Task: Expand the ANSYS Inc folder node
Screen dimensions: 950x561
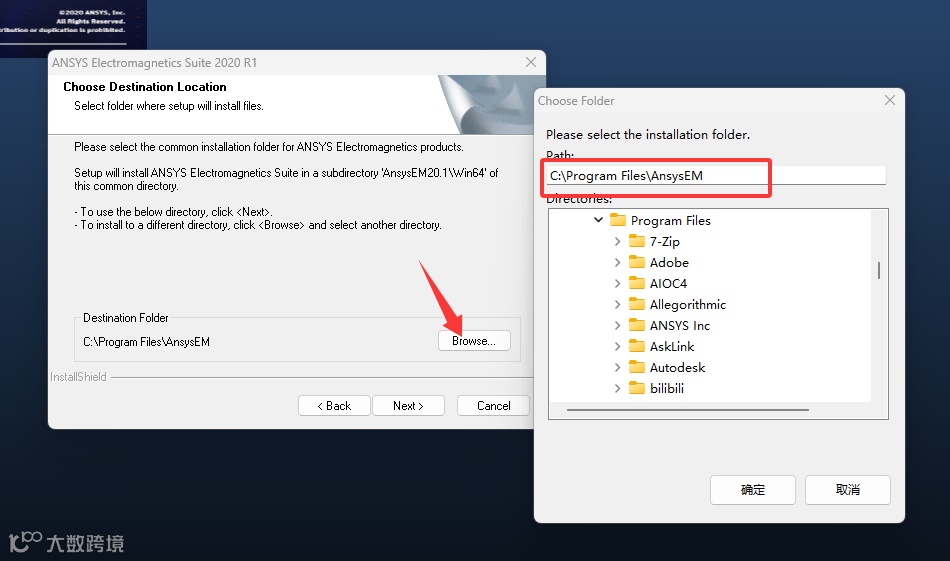Action: click(617, 325)
